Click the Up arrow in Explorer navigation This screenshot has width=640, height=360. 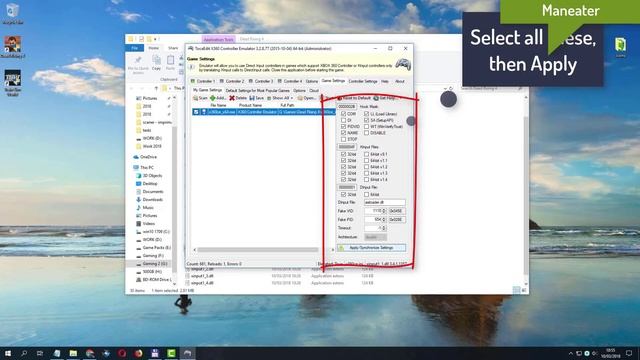point(156,88)
